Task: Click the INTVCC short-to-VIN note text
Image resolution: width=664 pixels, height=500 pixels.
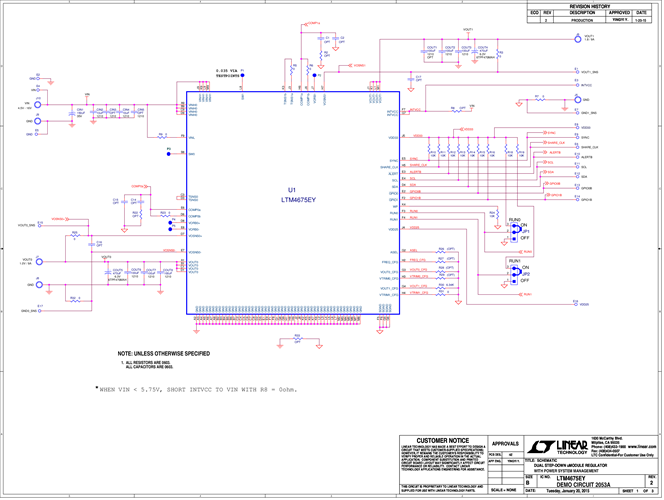Action: pos(198,389)
